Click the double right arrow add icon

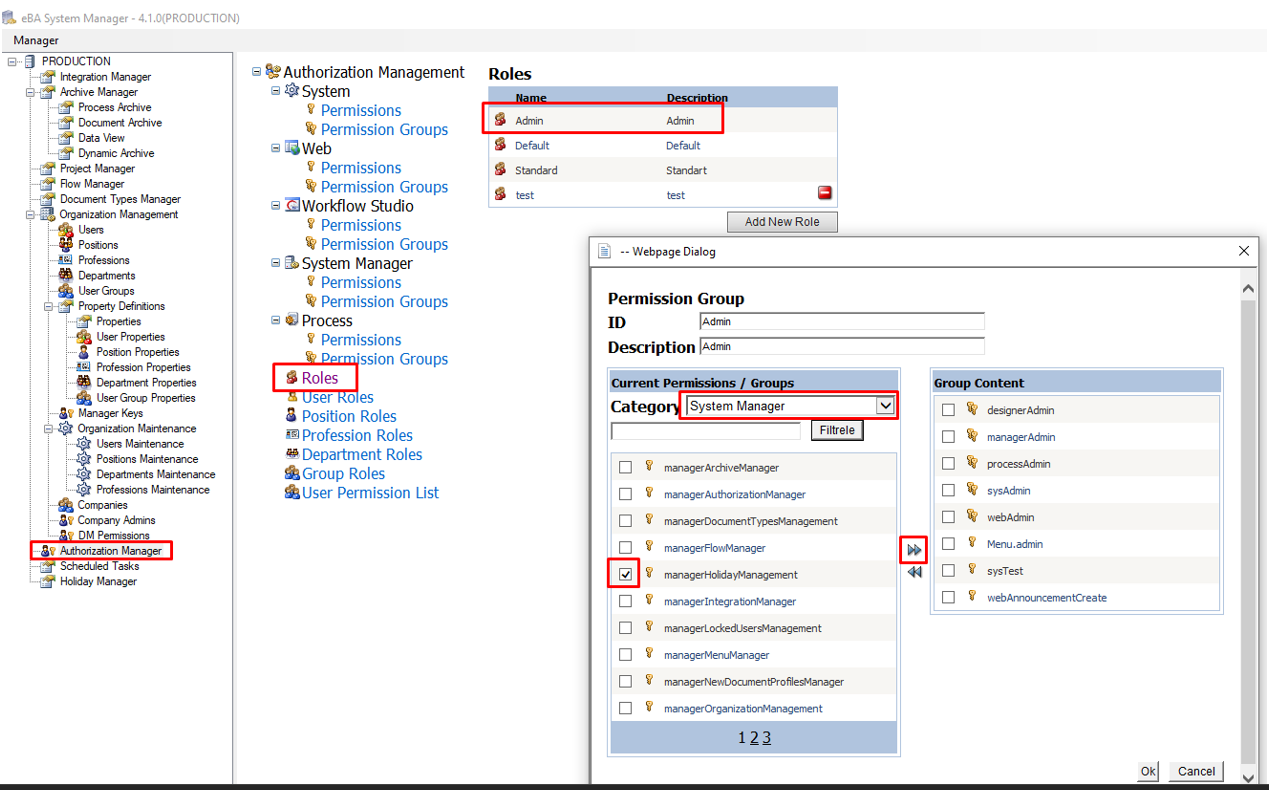tap(914, 550)
